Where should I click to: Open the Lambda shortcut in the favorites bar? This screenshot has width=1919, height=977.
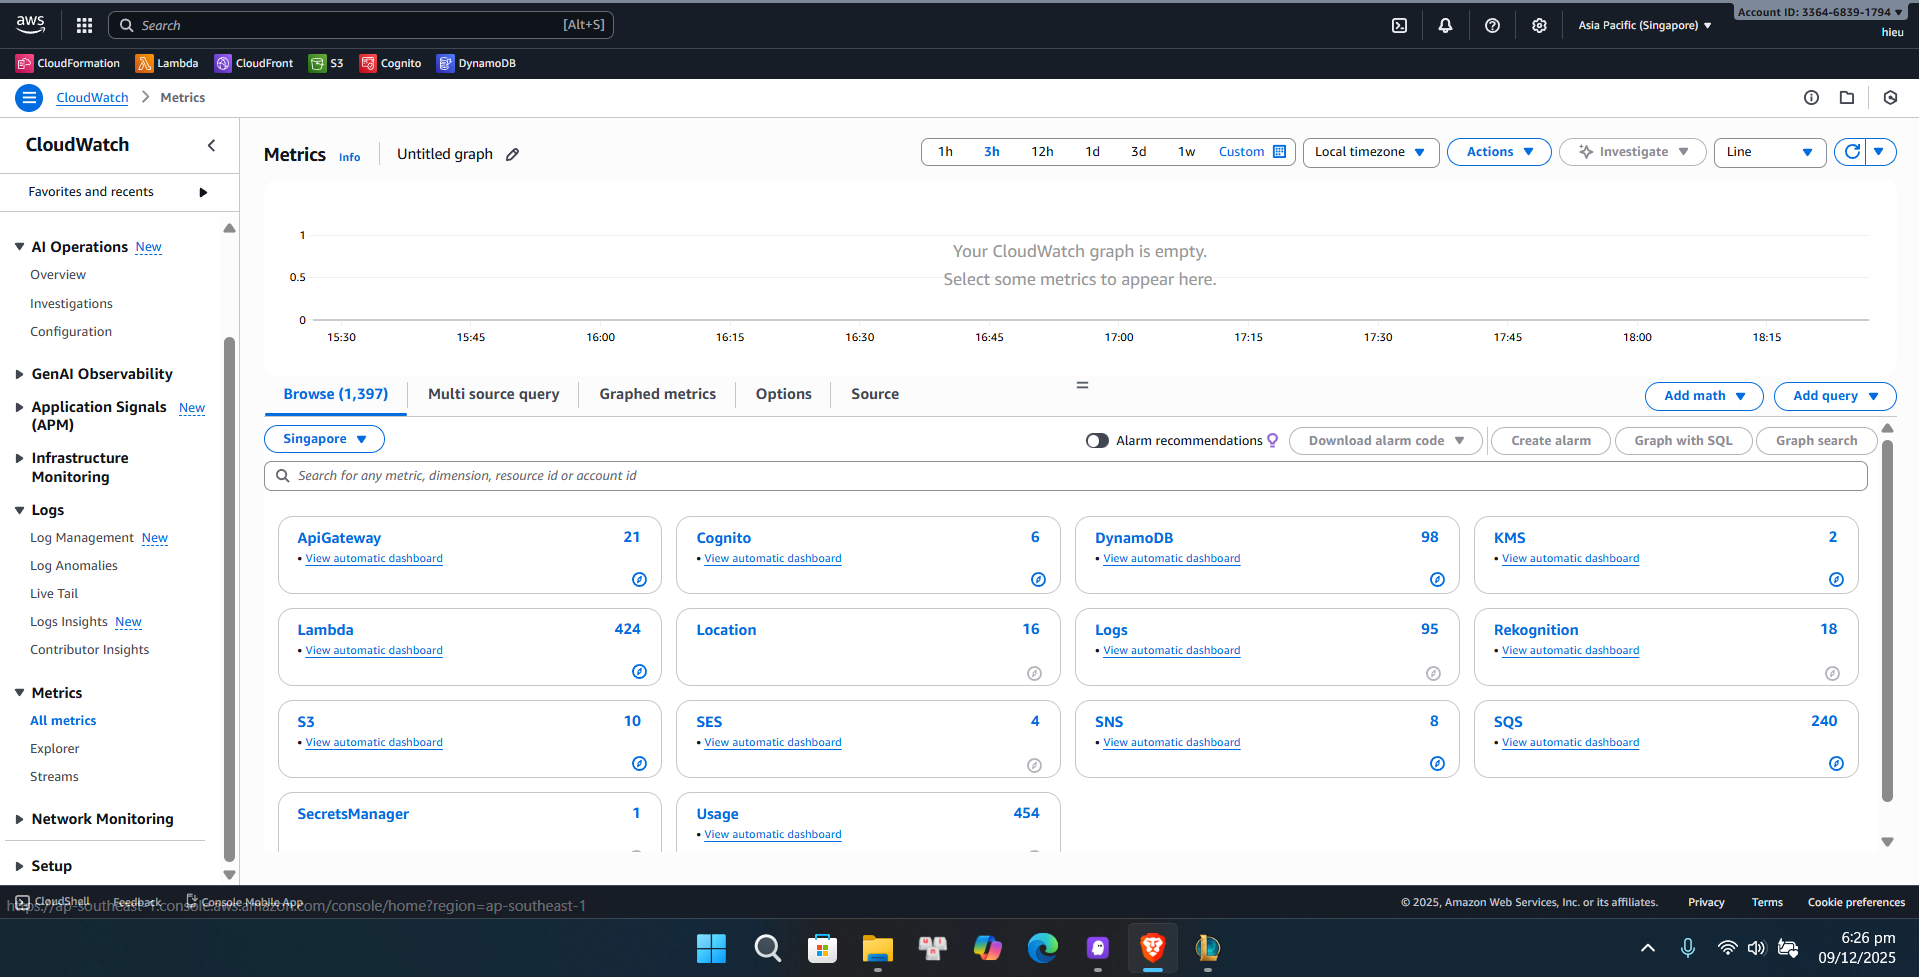pyautogui.click(x=166, y=62)
